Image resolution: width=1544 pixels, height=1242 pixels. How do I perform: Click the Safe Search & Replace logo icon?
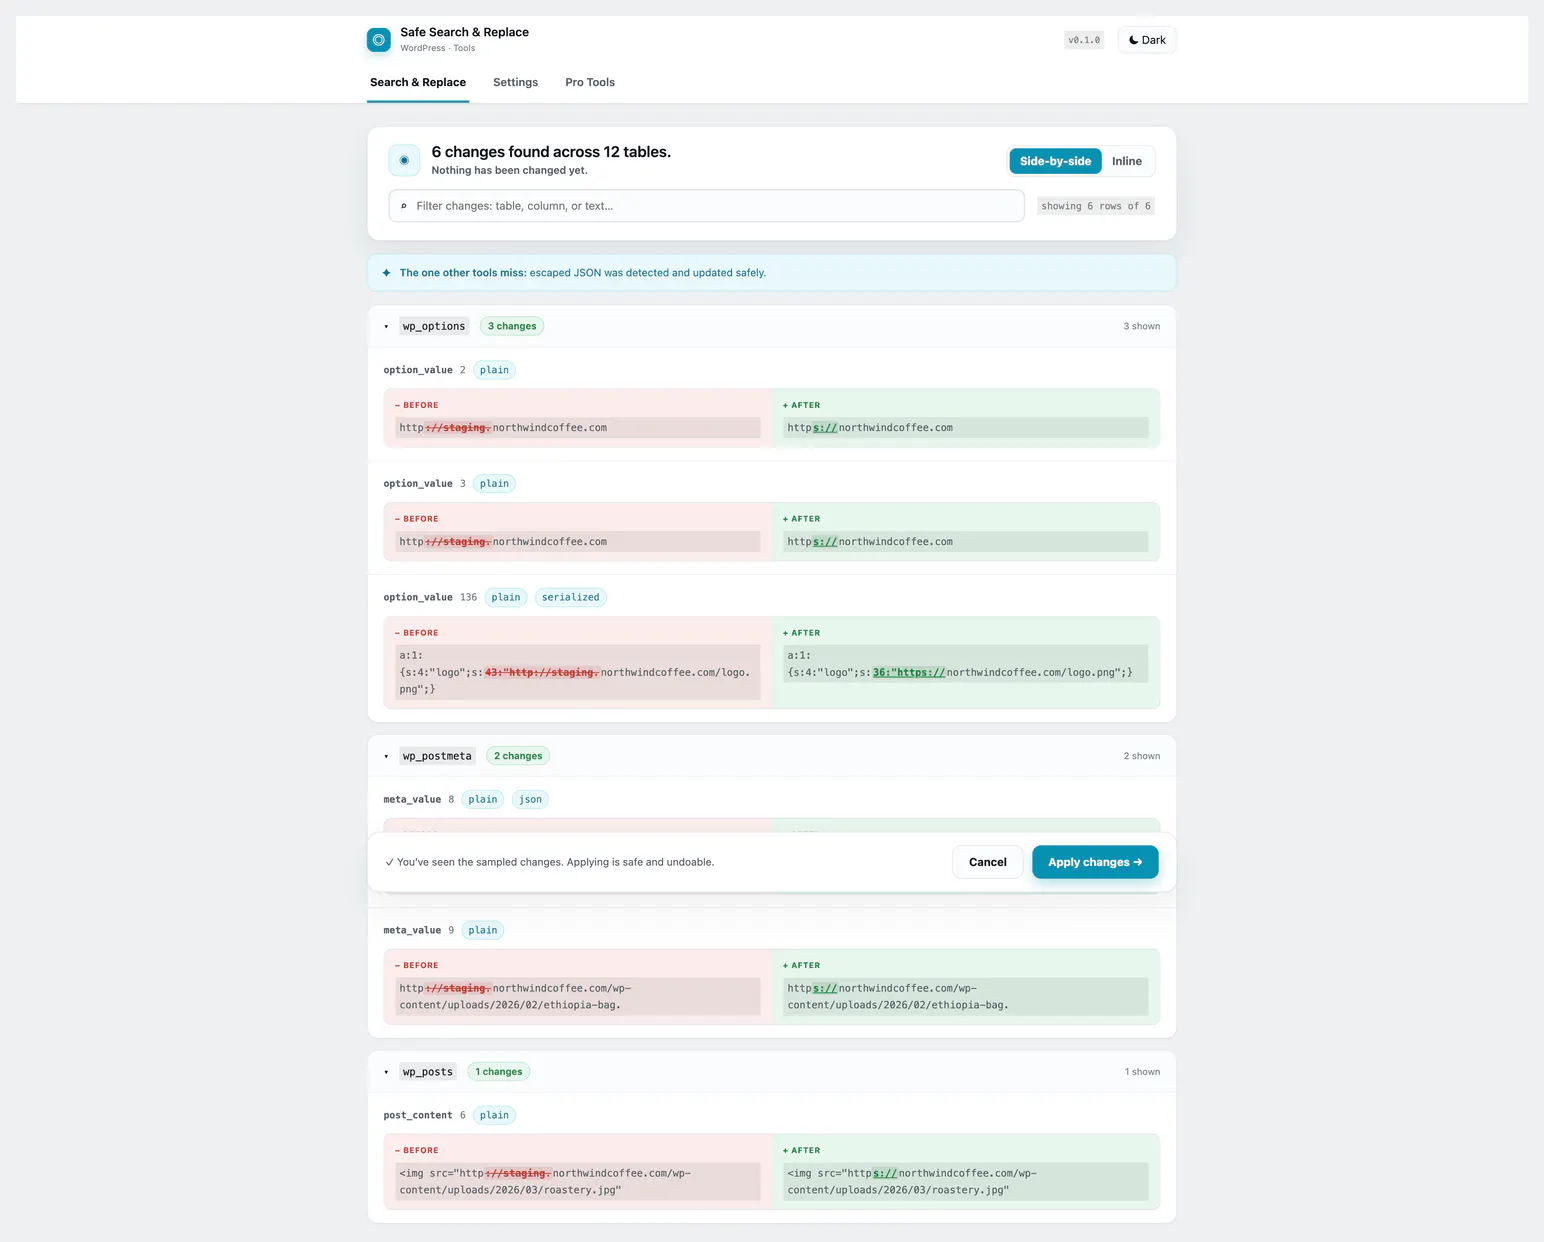point(379,40)
